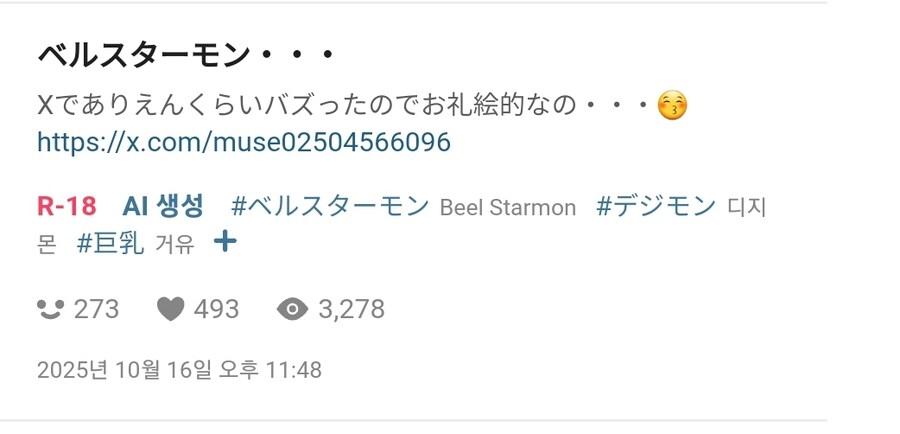Image resolution: width=900 pixels, height=434 pixels.
Task: Open the #巨乳 hashtag
Action: pyautogui.click(x=111, y=242)
